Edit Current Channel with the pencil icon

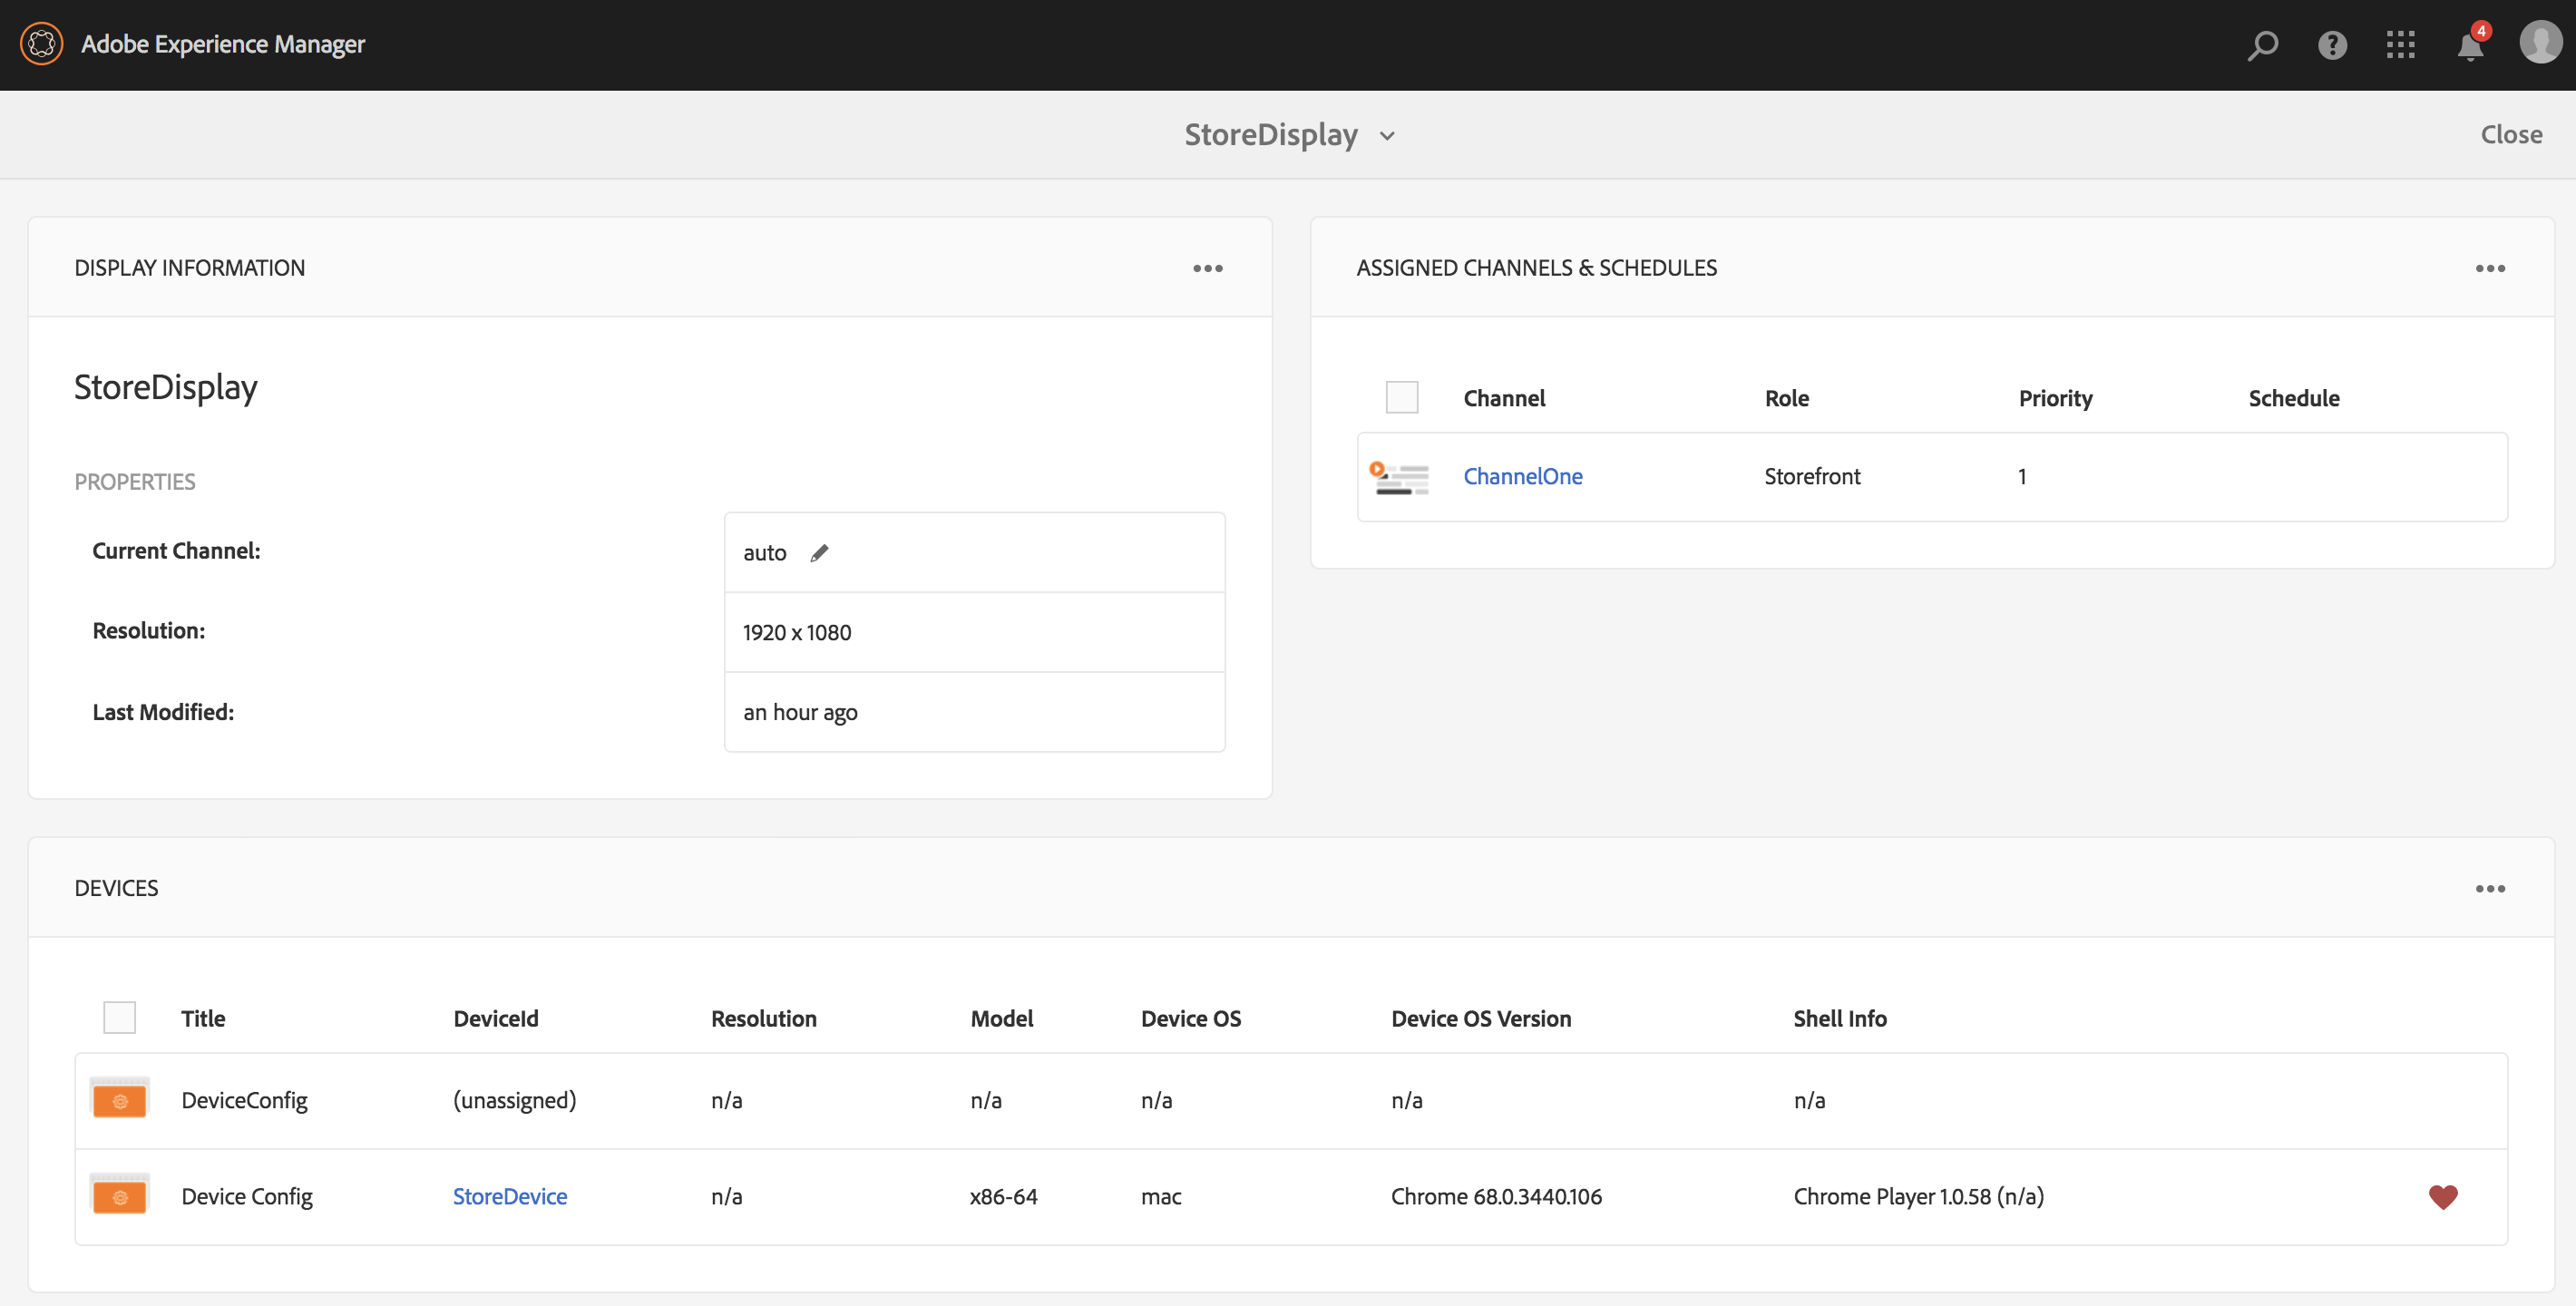(819, 553)
